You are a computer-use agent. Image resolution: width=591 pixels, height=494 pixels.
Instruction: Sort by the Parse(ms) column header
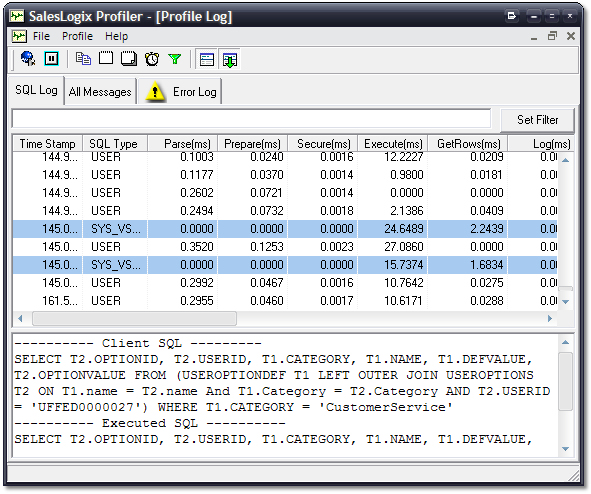tap(182, 144)
